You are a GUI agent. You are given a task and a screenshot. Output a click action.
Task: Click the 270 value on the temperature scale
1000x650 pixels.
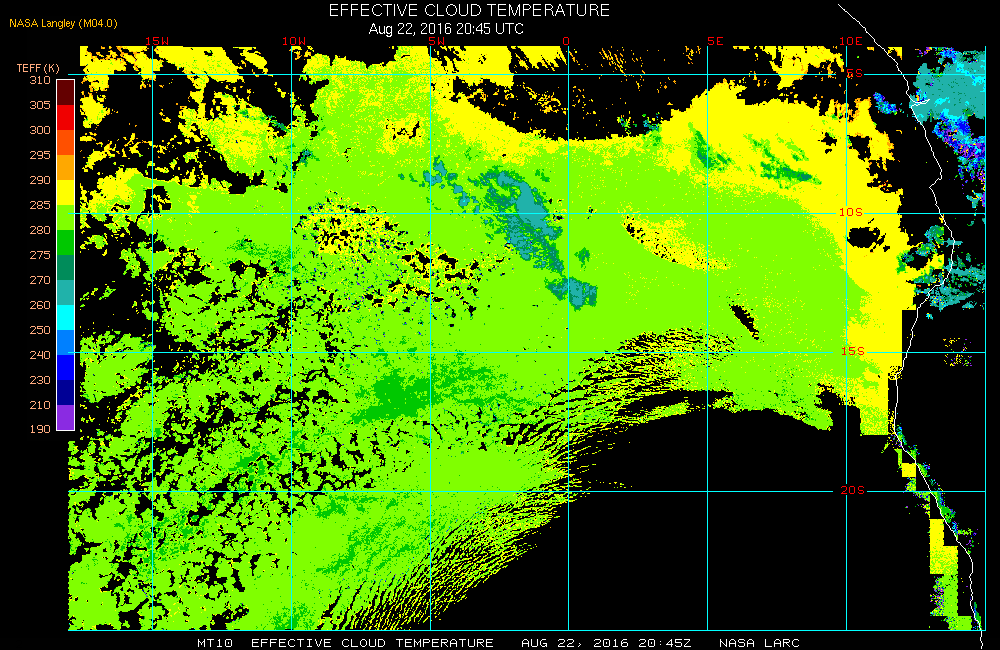(x=40, y=280)
